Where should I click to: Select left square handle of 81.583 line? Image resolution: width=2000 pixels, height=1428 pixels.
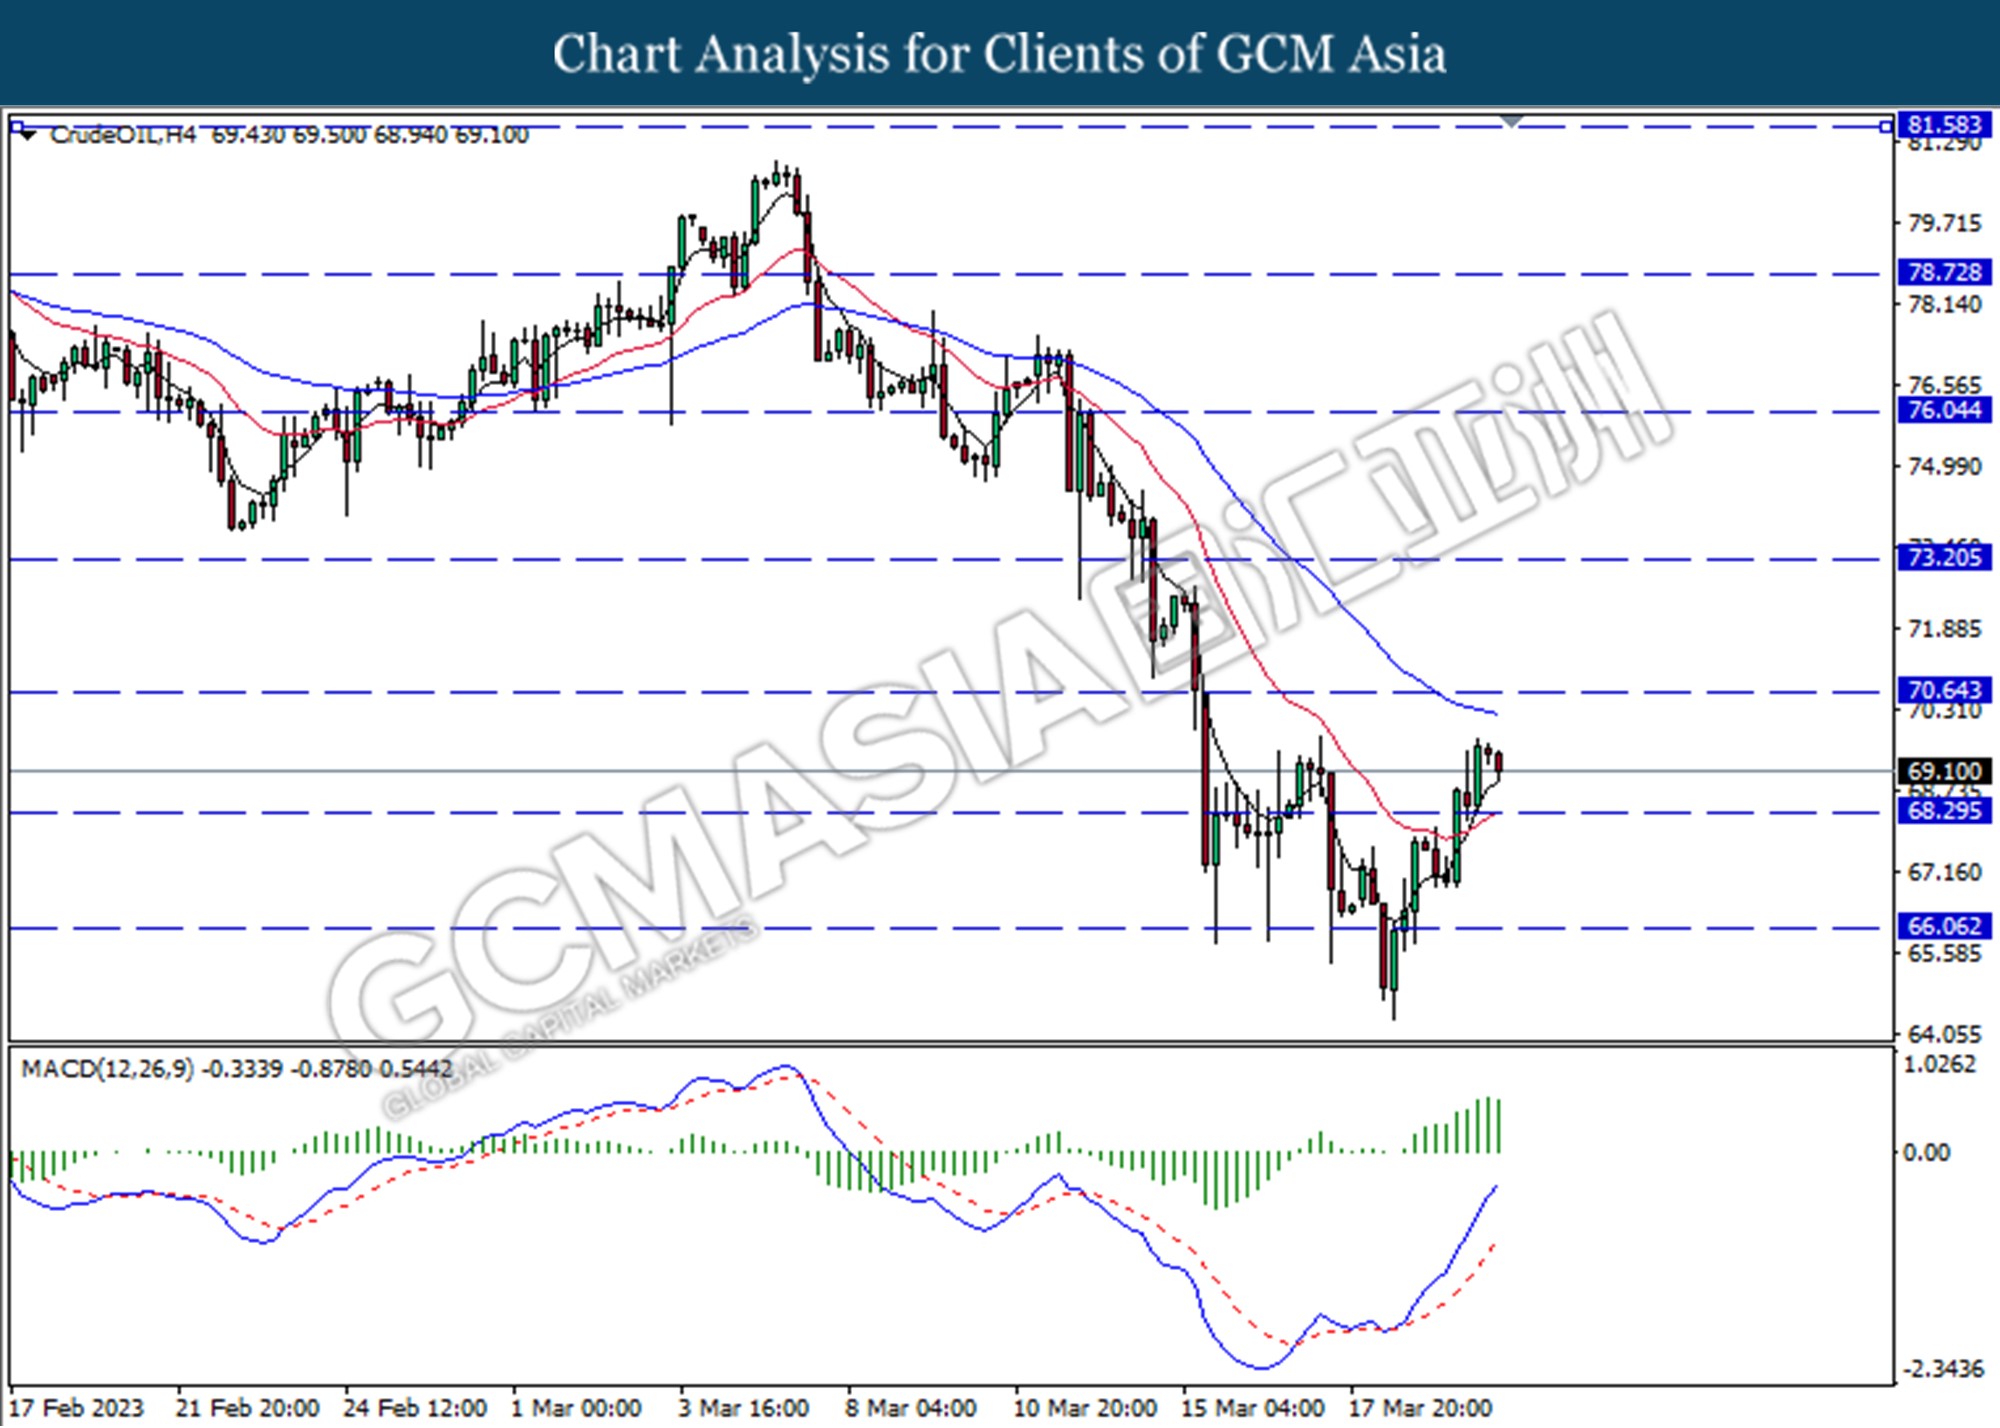pyautogui.click(x=16, y=126)
